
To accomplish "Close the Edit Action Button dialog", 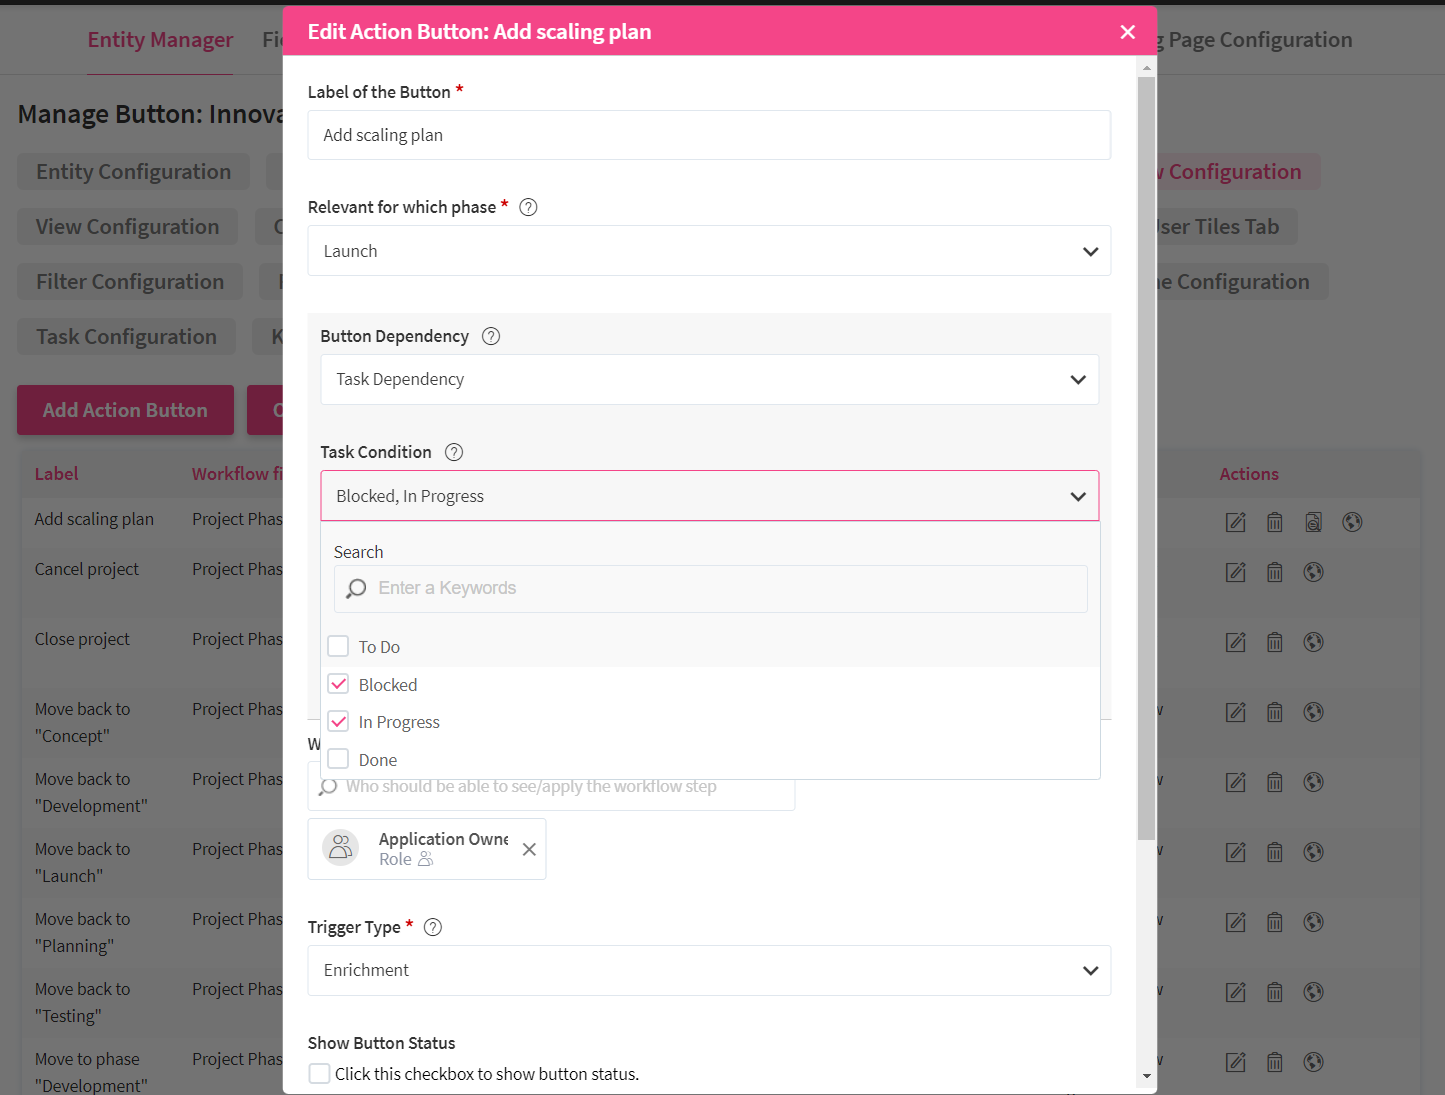I will click(1128, 32).
